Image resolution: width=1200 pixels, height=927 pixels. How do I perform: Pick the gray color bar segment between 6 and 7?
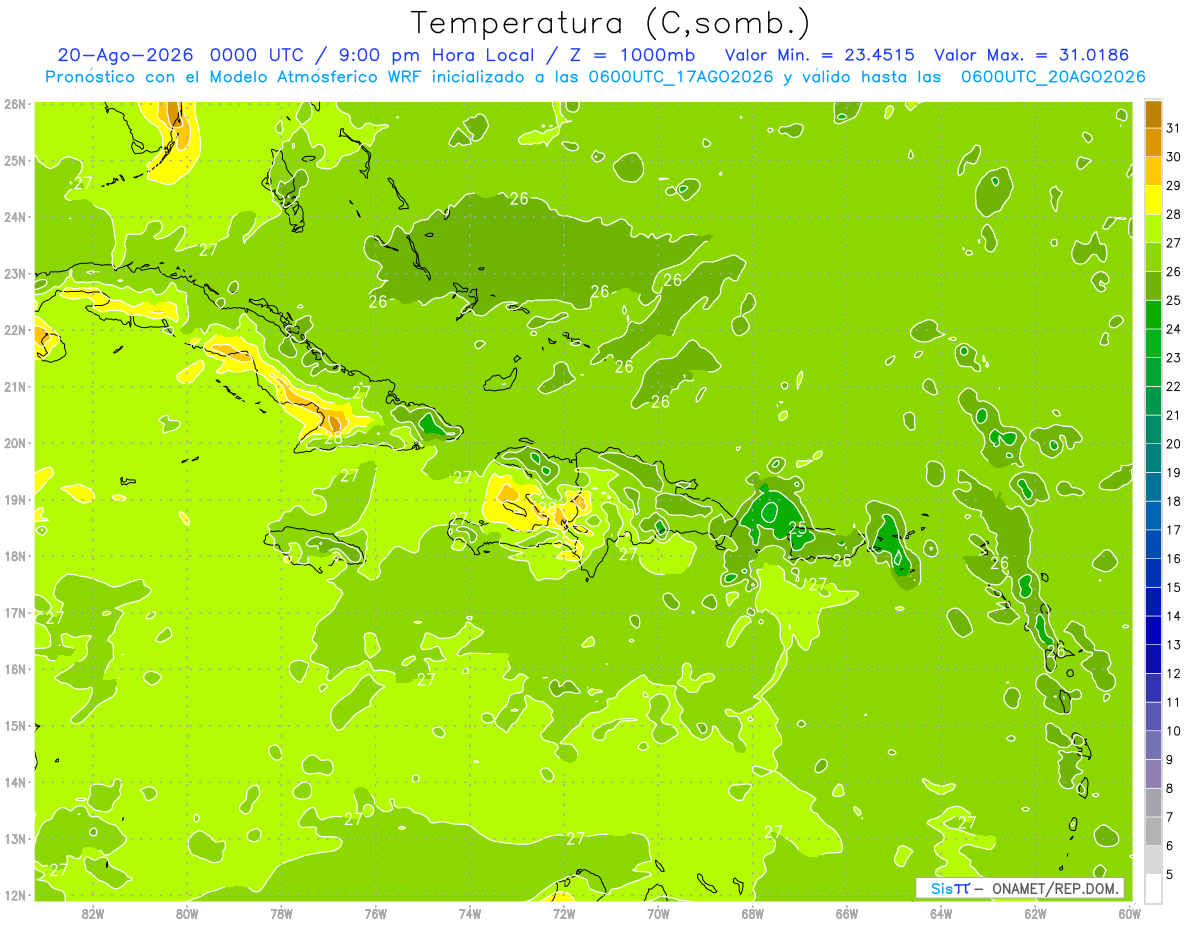1153,831
